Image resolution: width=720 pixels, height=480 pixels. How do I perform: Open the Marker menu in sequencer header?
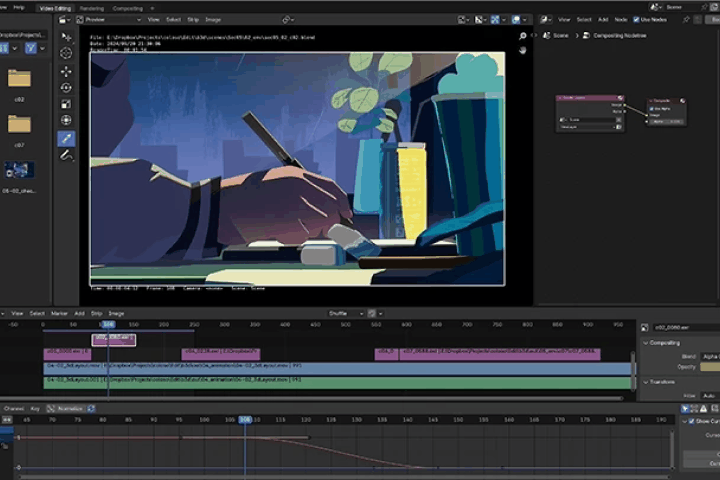click(59, 313)
